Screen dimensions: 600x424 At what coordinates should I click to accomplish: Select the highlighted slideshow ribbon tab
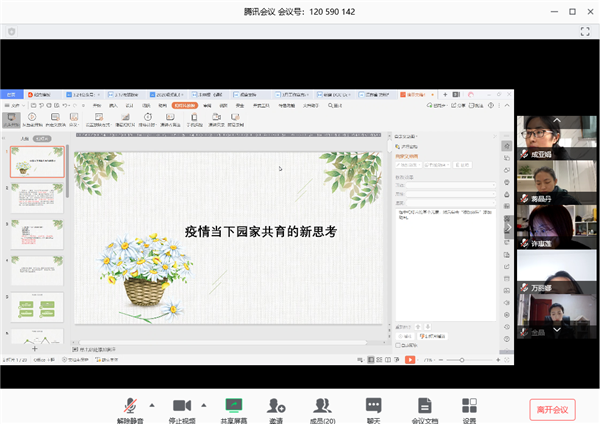(183, 104)
